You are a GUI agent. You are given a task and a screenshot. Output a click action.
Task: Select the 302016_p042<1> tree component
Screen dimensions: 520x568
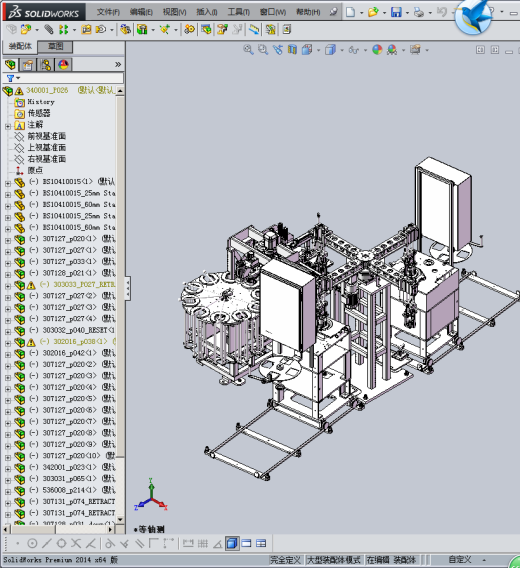coord(70,353)
